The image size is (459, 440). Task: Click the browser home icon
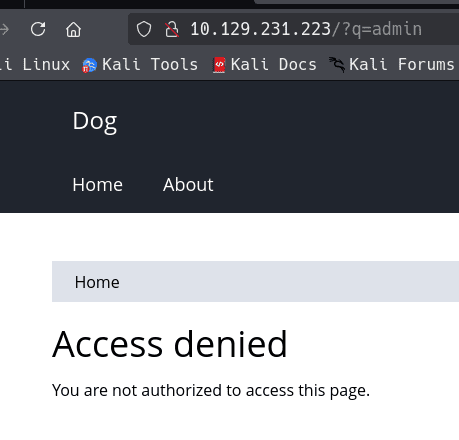click(73, 29)
